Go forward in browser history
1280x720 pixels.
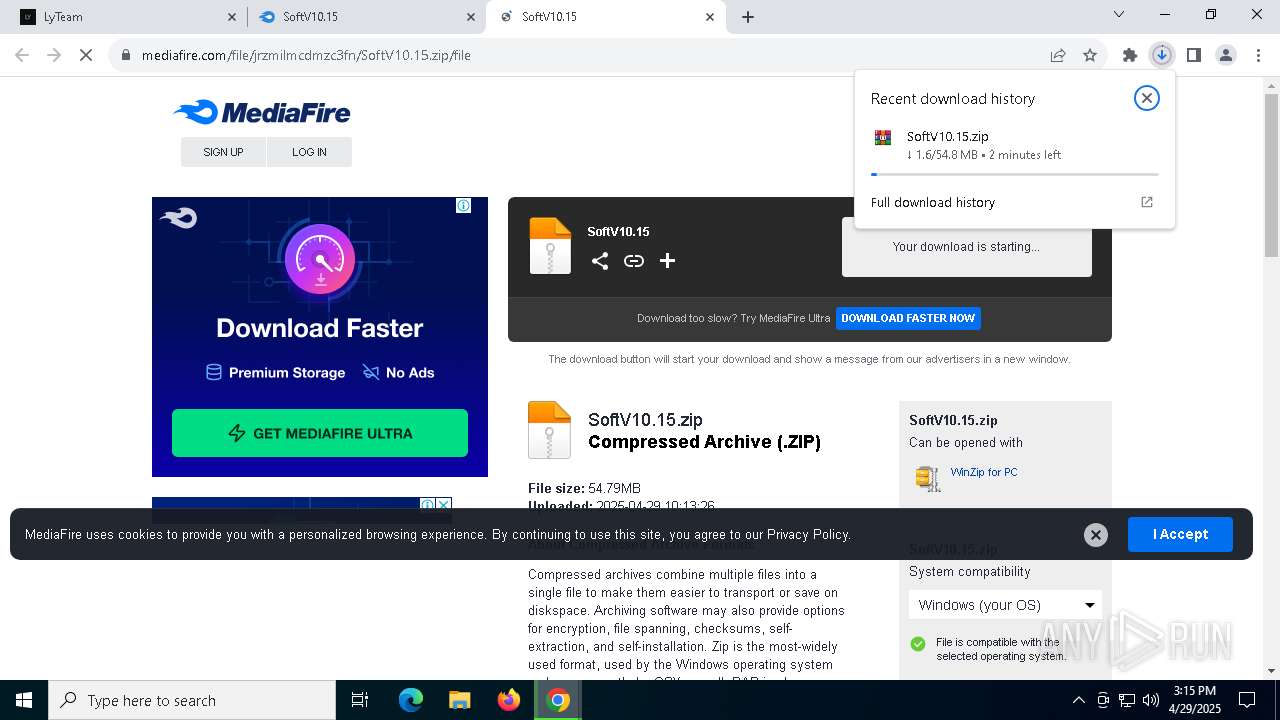pyautogui.click(x=54, y=55)
